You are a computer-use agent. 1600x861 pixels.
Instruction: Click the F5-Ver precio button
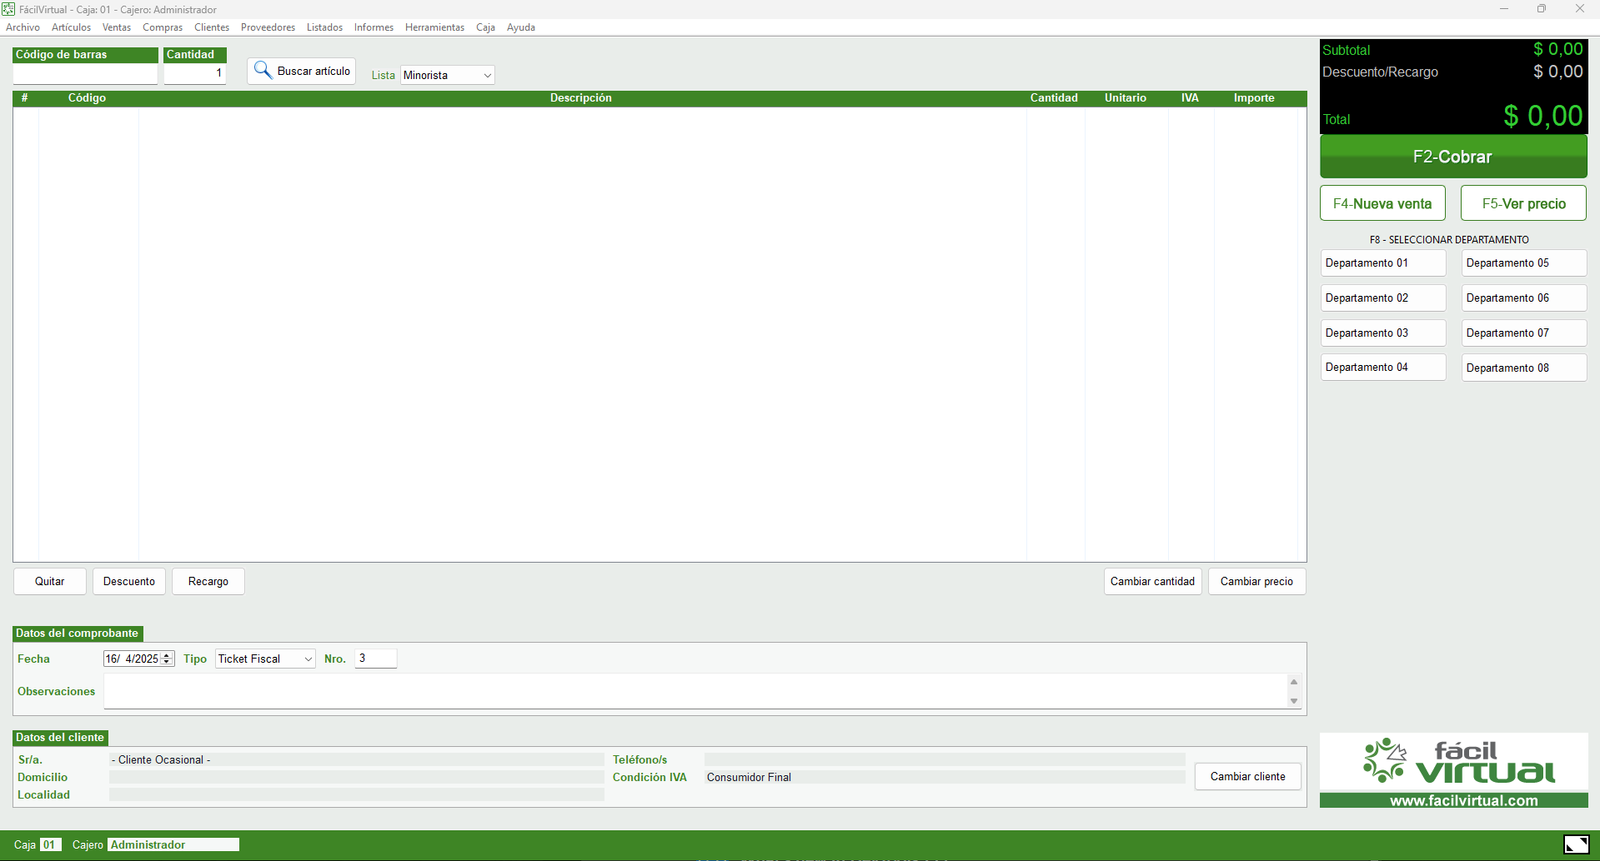coord(1524,203)
